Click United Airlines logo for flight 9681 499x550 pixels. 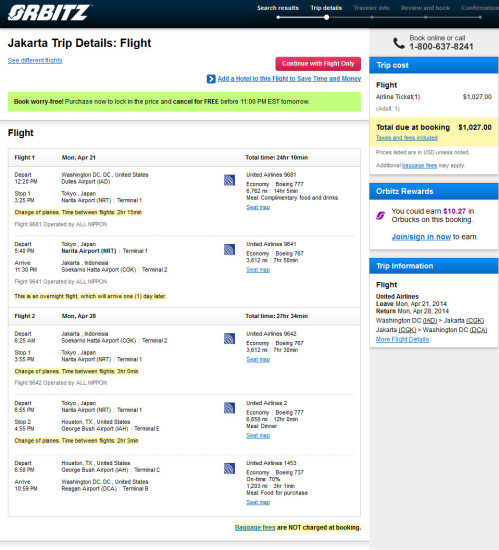tap(229, 180)
